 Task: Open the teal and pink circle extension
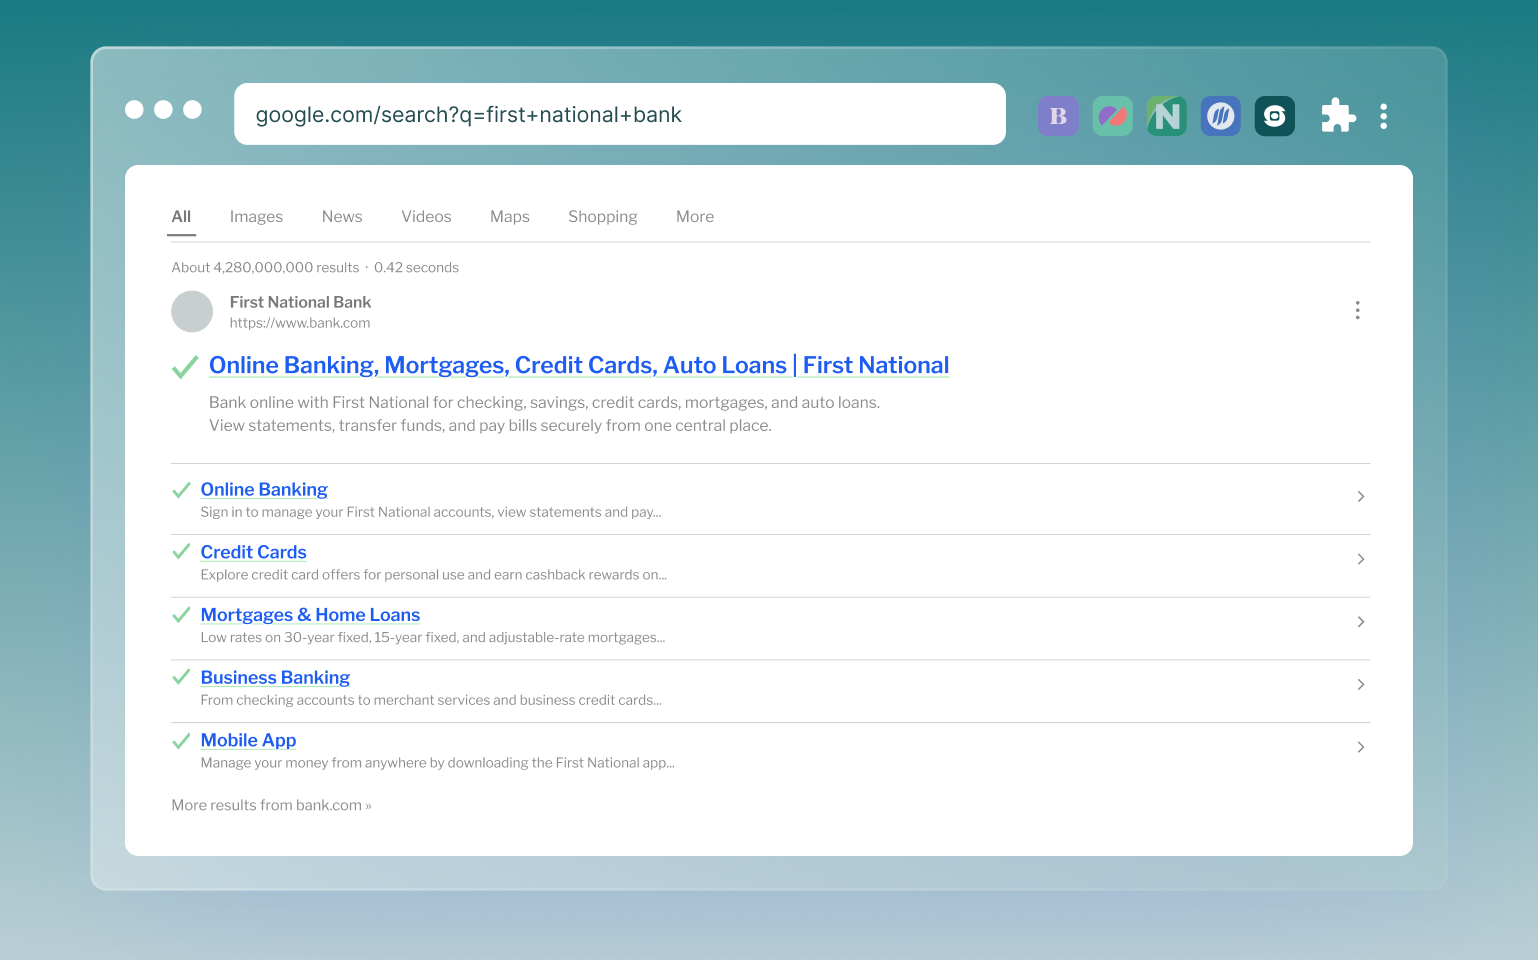click(x=1112, y=116)
